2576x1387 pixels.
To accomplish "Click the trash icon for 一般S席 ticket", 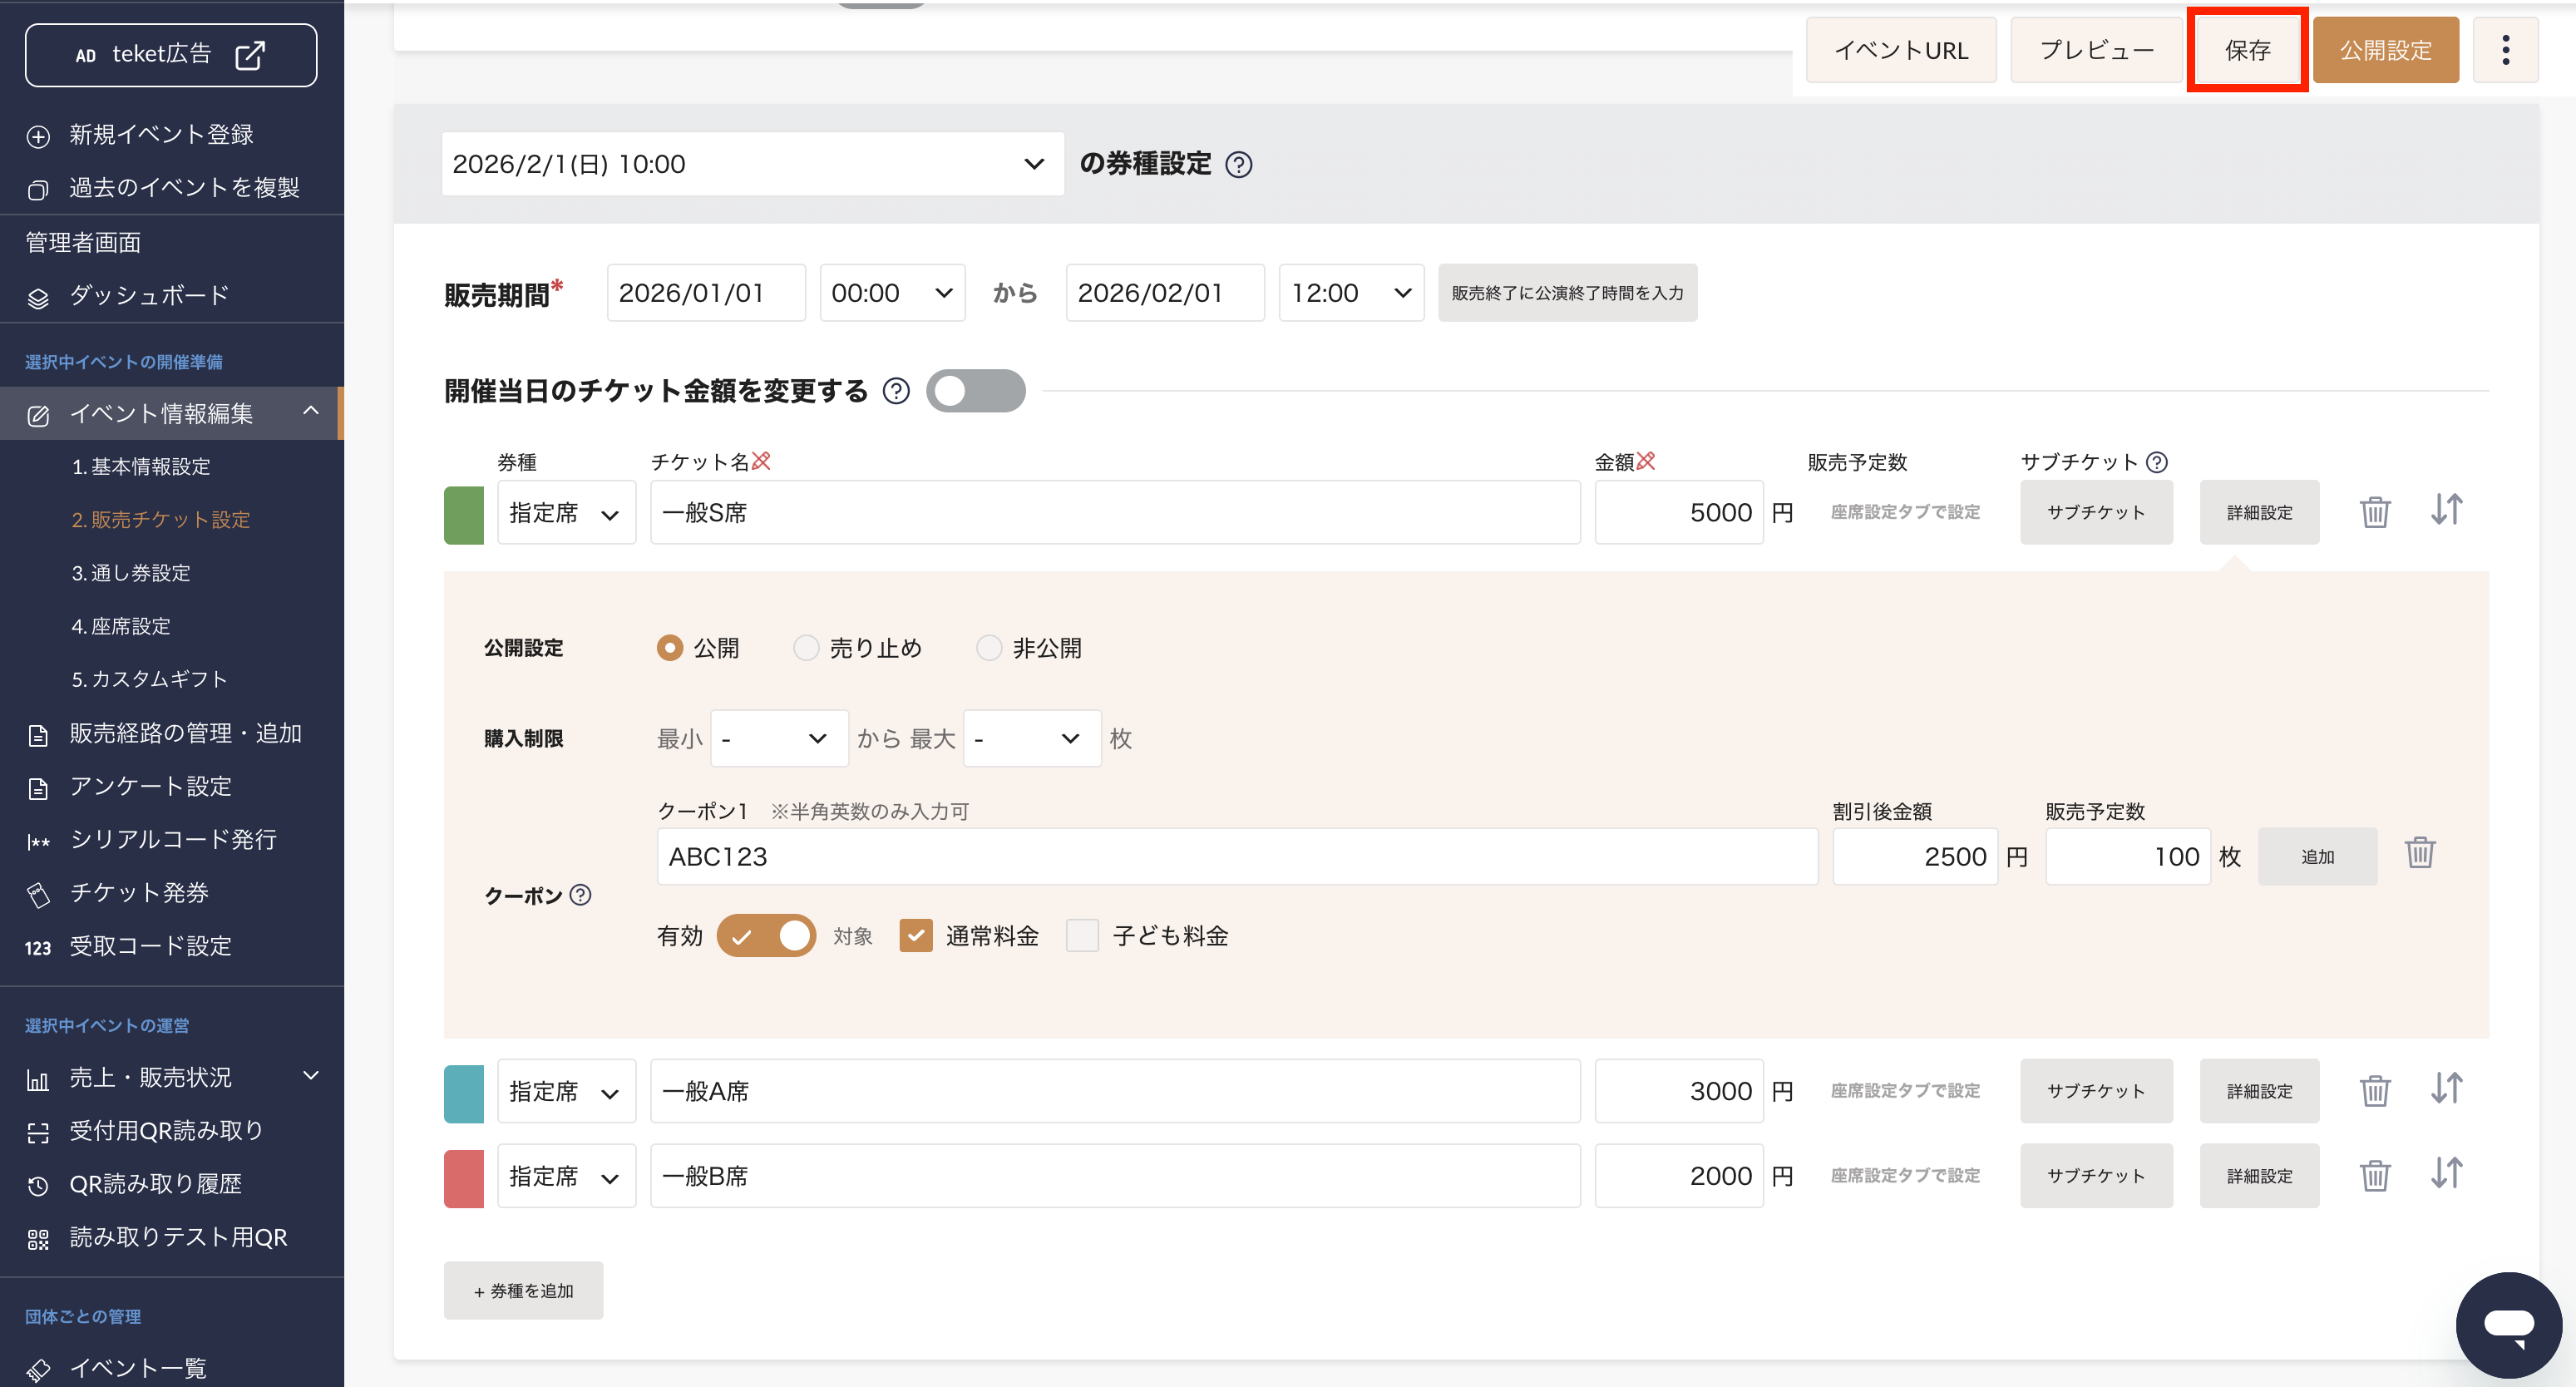I will click(x=2374, y=512).
